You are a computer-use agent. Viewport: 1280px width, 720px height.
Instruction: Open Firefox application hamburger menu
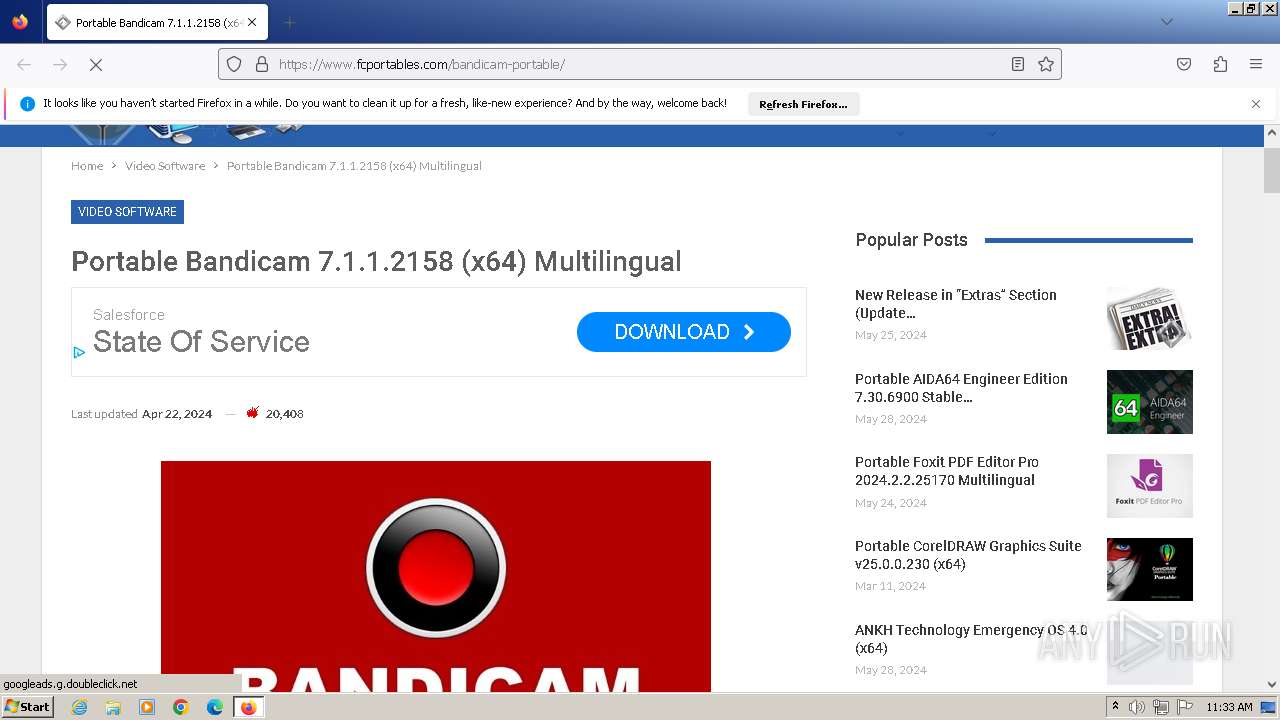[x=1256, y=64]
